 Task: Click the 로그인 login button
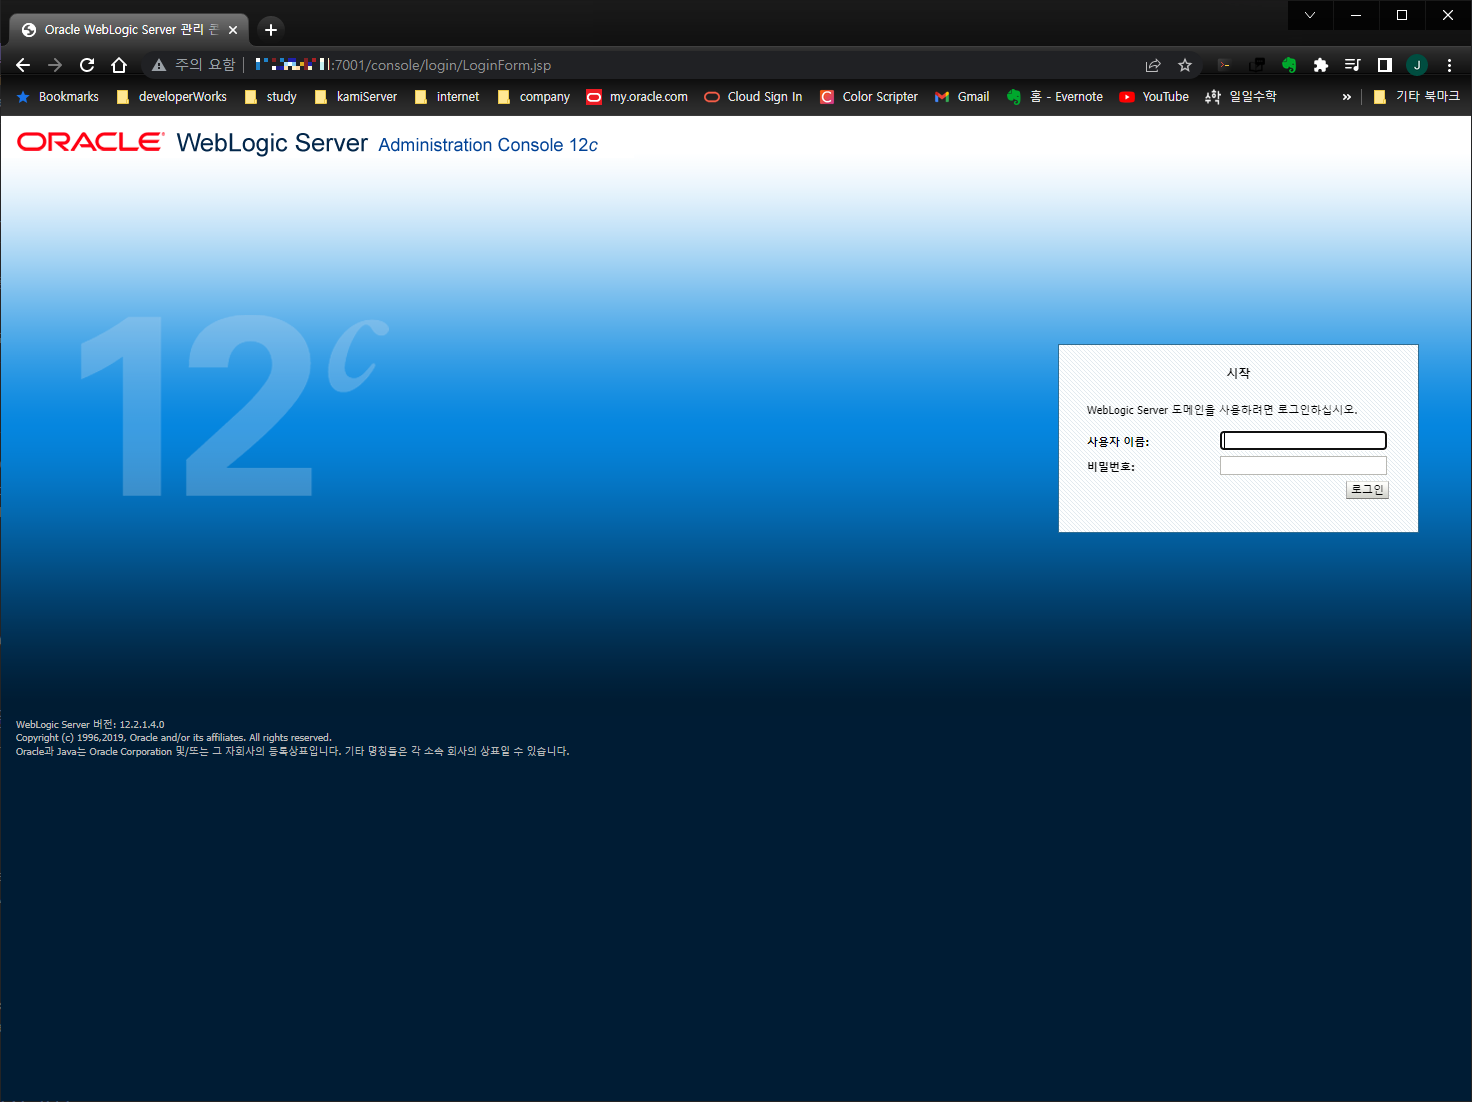tap(1367, 490)
